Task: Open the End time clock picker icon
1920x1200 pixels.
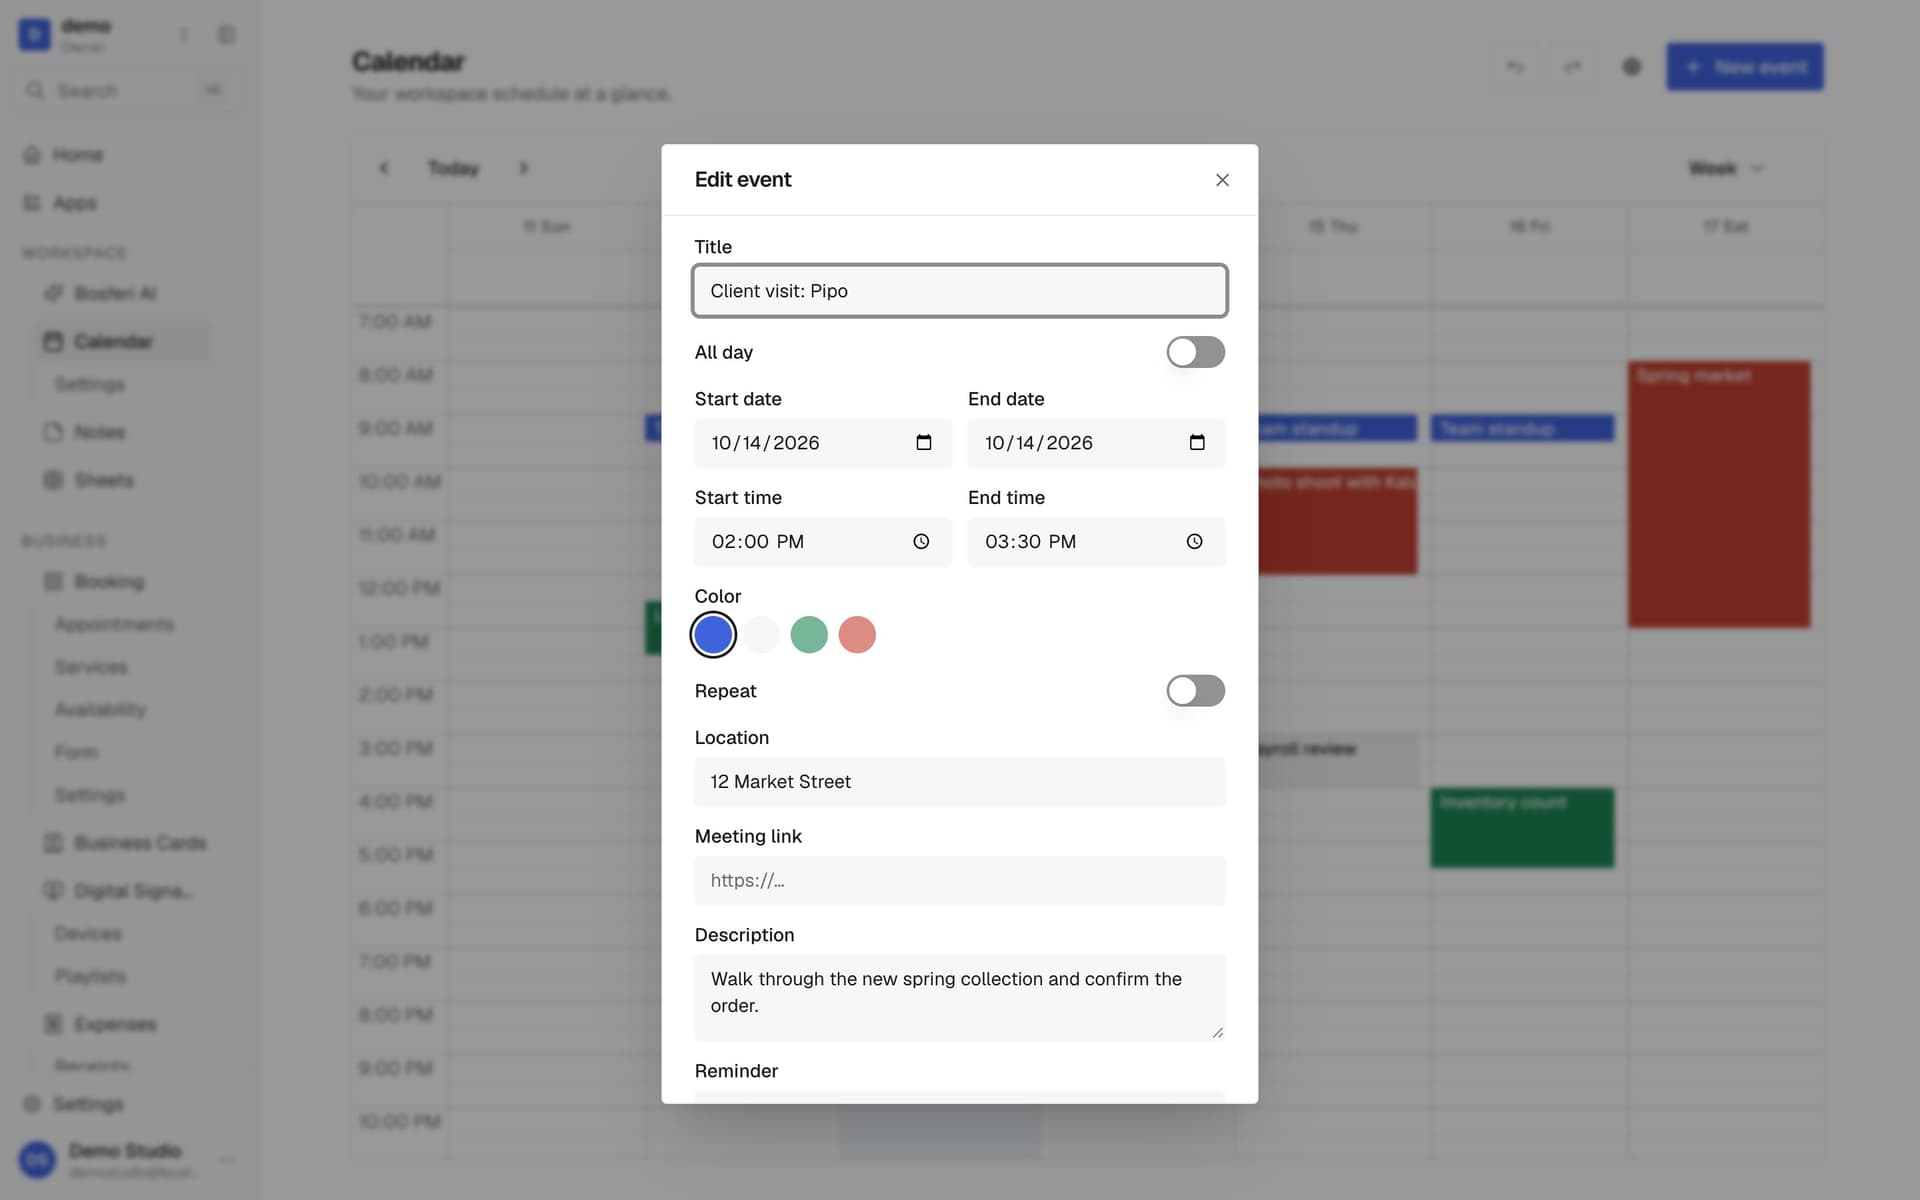Action: (x=1194, y=542)
